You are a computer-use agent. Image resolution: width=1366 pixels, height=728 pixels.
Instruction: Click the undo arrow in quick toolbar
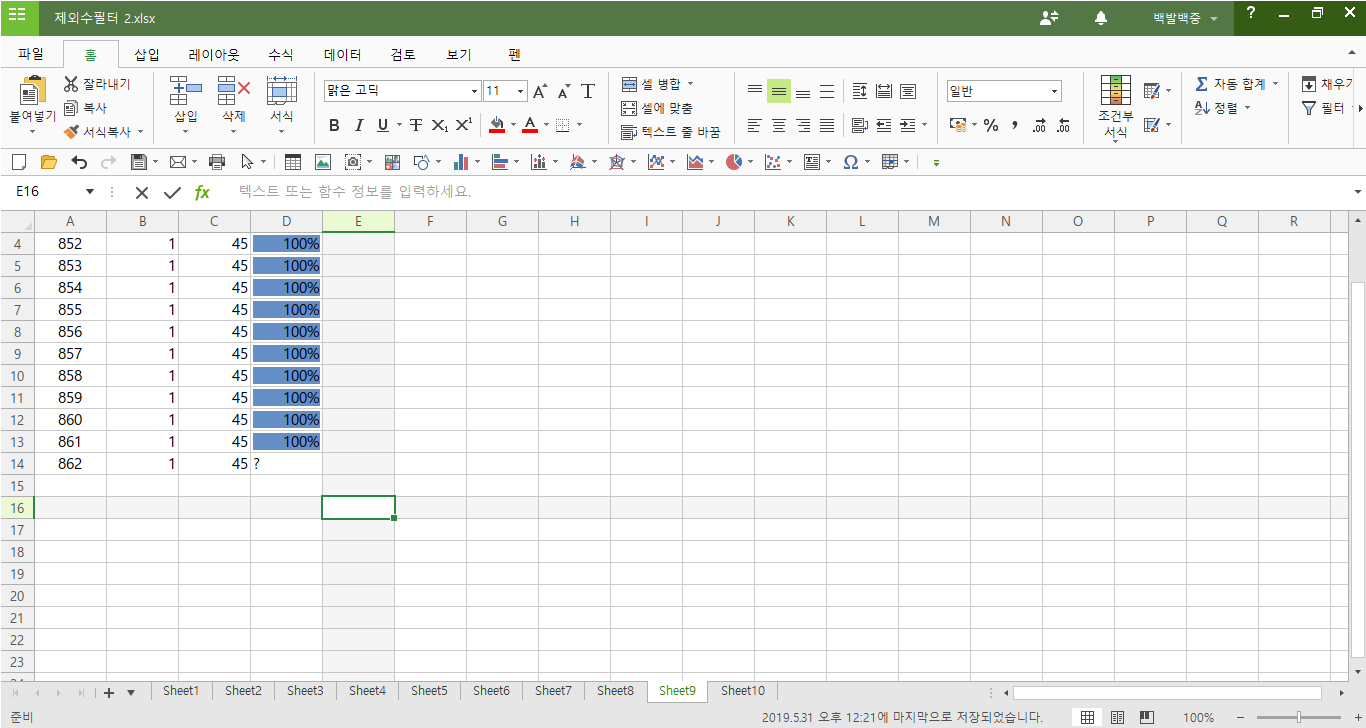click(79, 162)
